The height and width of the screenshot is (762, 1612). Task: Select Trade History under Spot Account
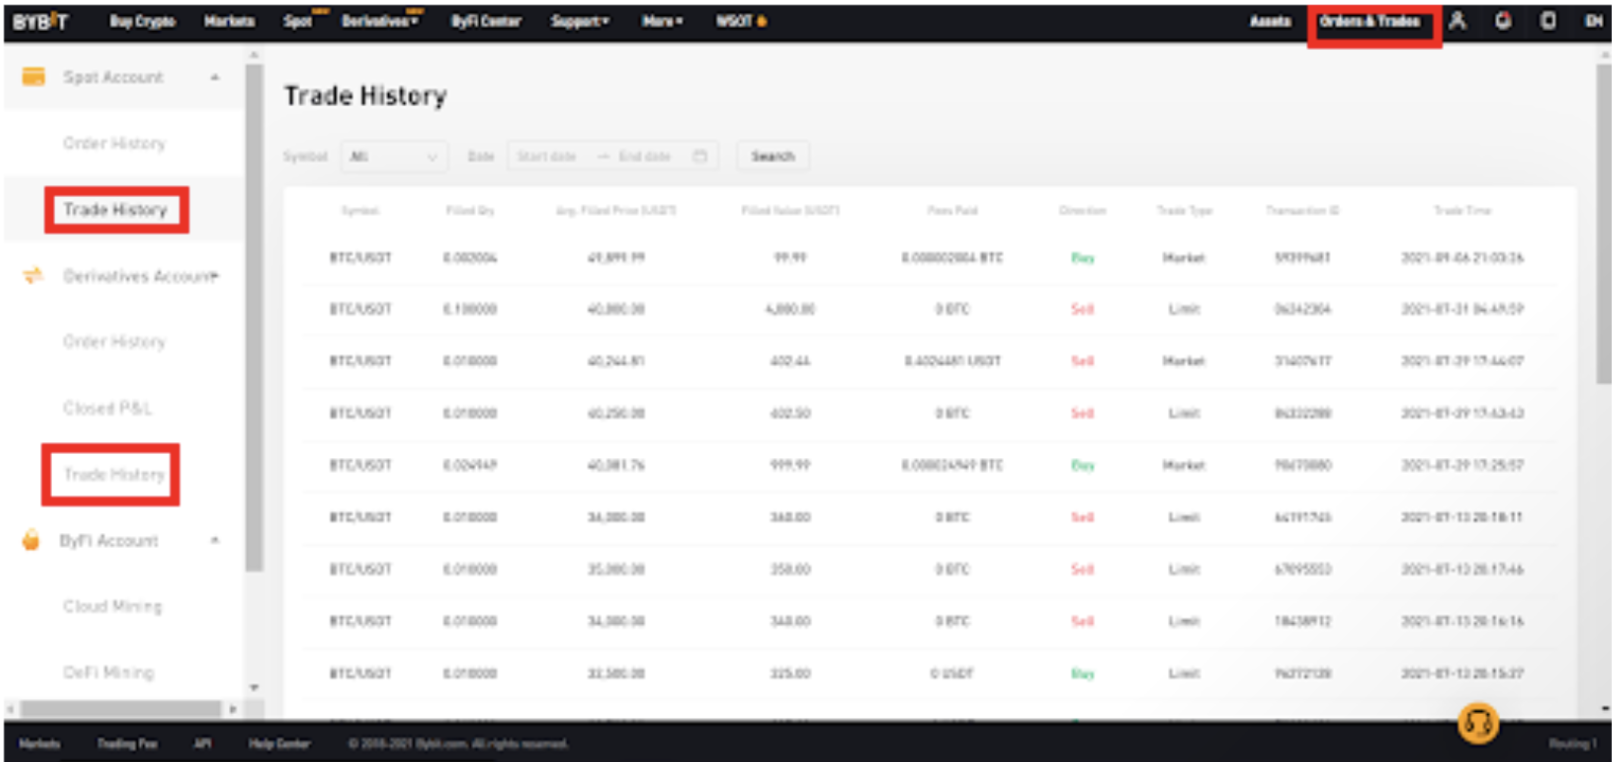point(115,210)
